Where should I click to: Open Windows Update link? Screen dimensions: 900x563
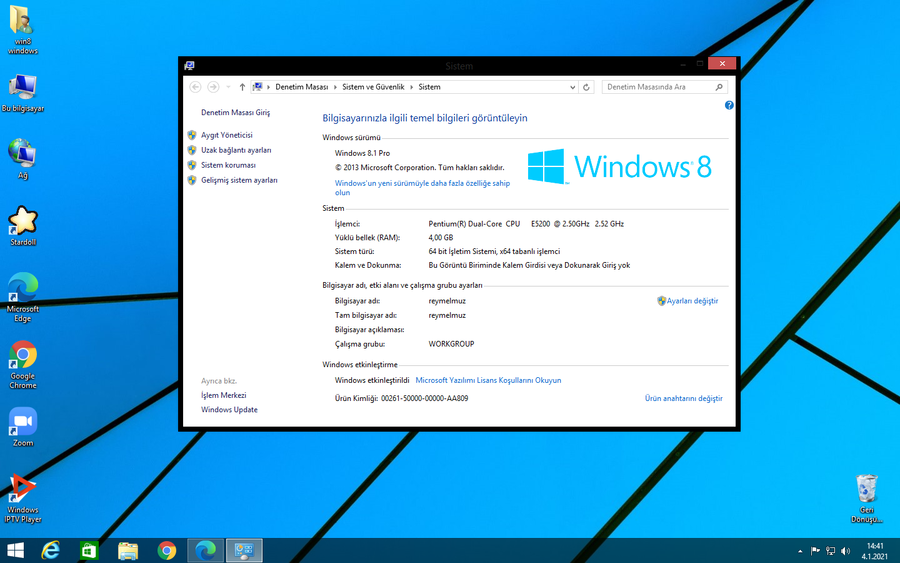point(229,409)
